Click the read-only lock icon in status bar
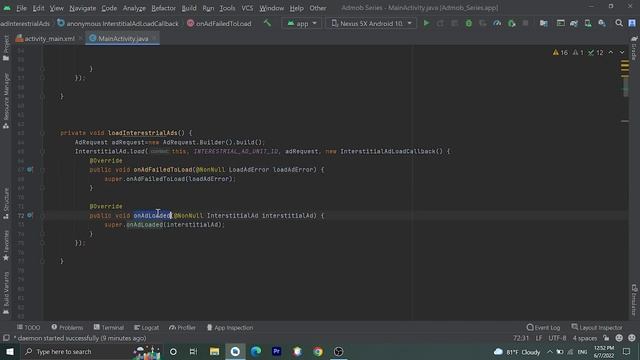 [x=606, y=338]
